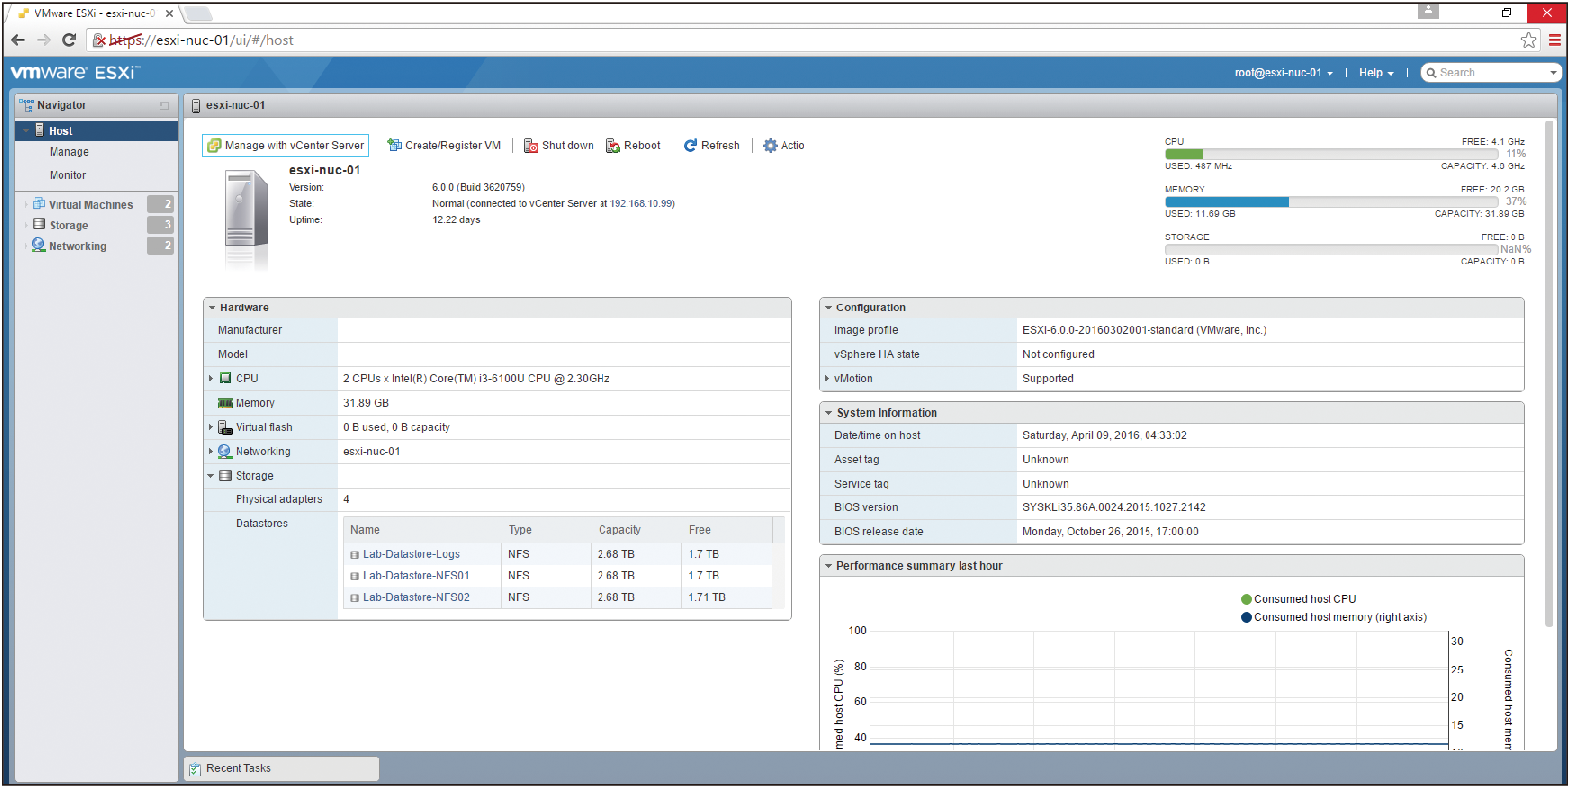This screenshot has height=789, width=1570.
Task: Click the Virtual Machines icon in Navigator
Action: pos(39,204)
